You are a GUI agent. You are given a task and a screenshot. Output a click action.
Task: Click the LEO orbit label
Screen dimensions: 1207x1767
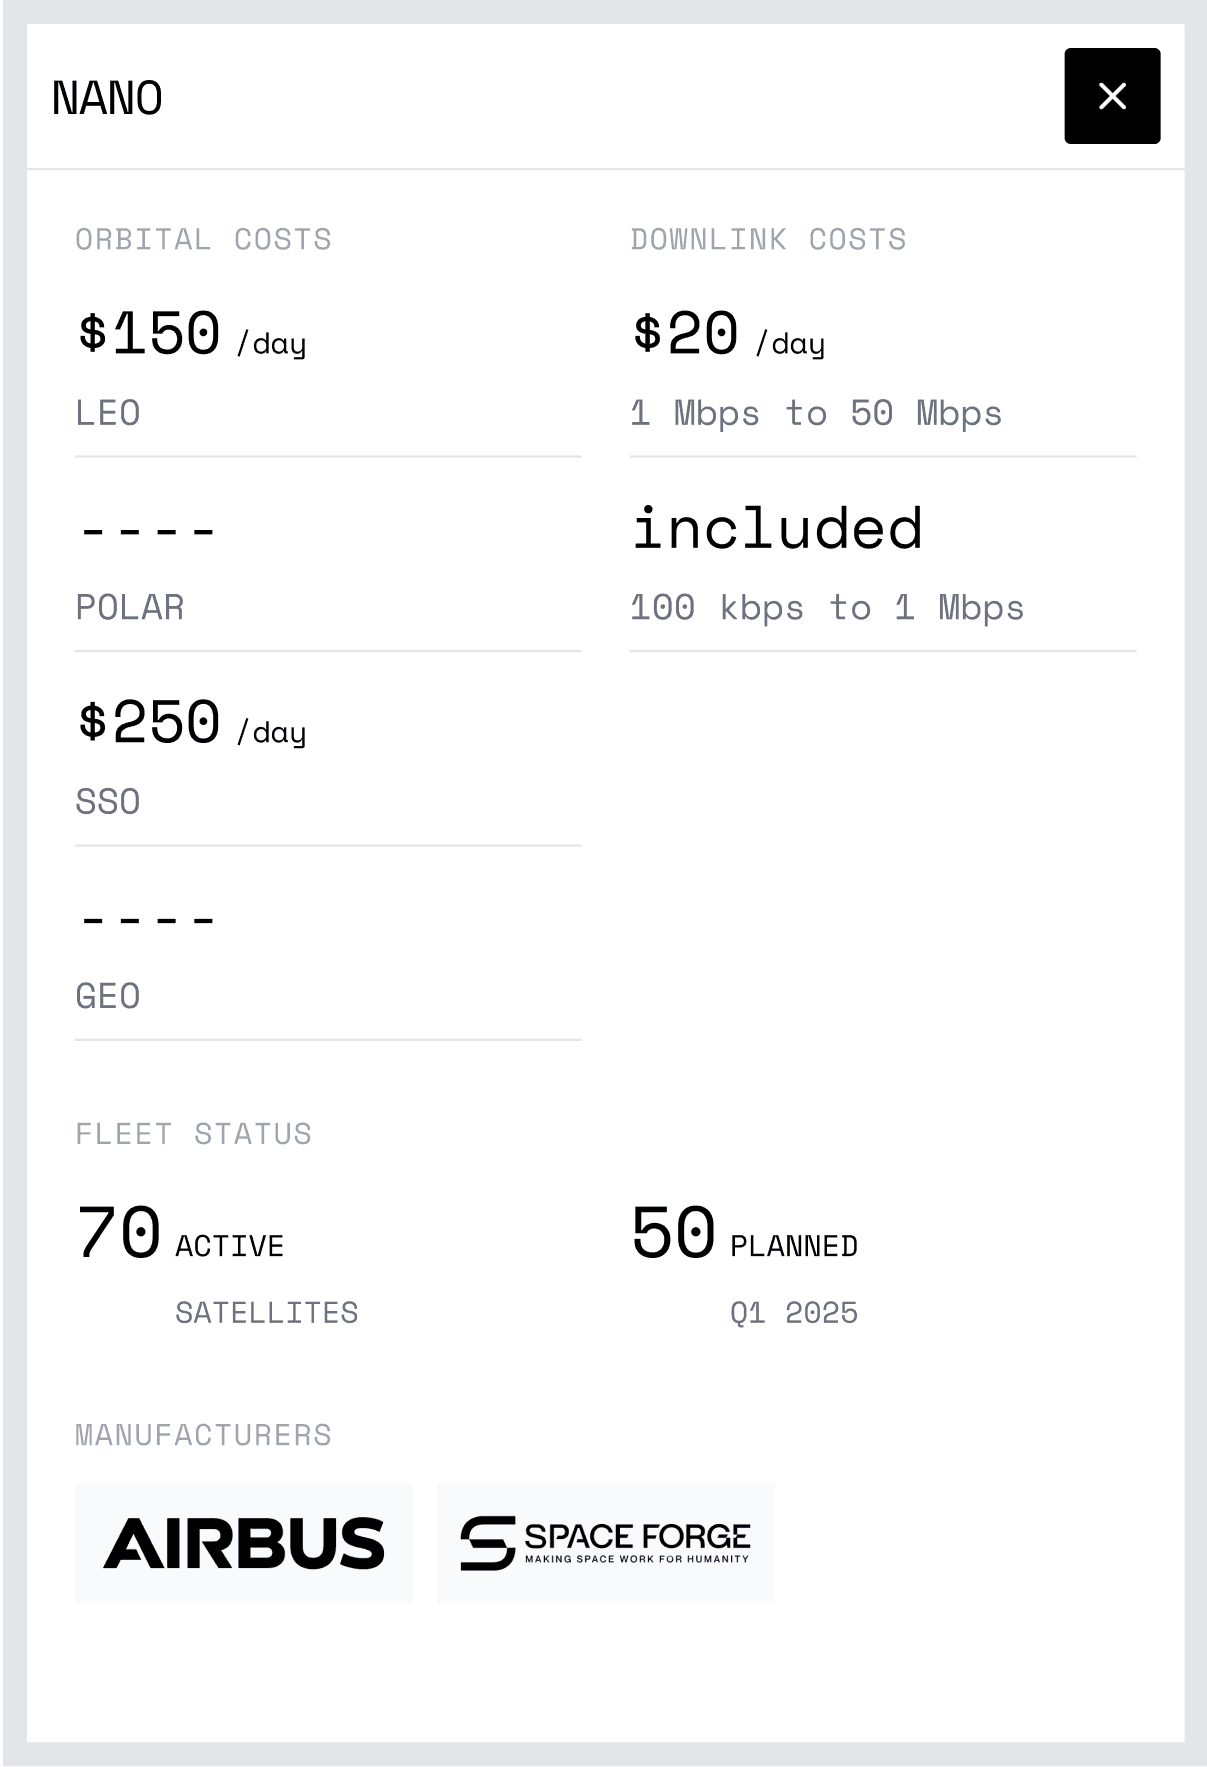[108, 413]
